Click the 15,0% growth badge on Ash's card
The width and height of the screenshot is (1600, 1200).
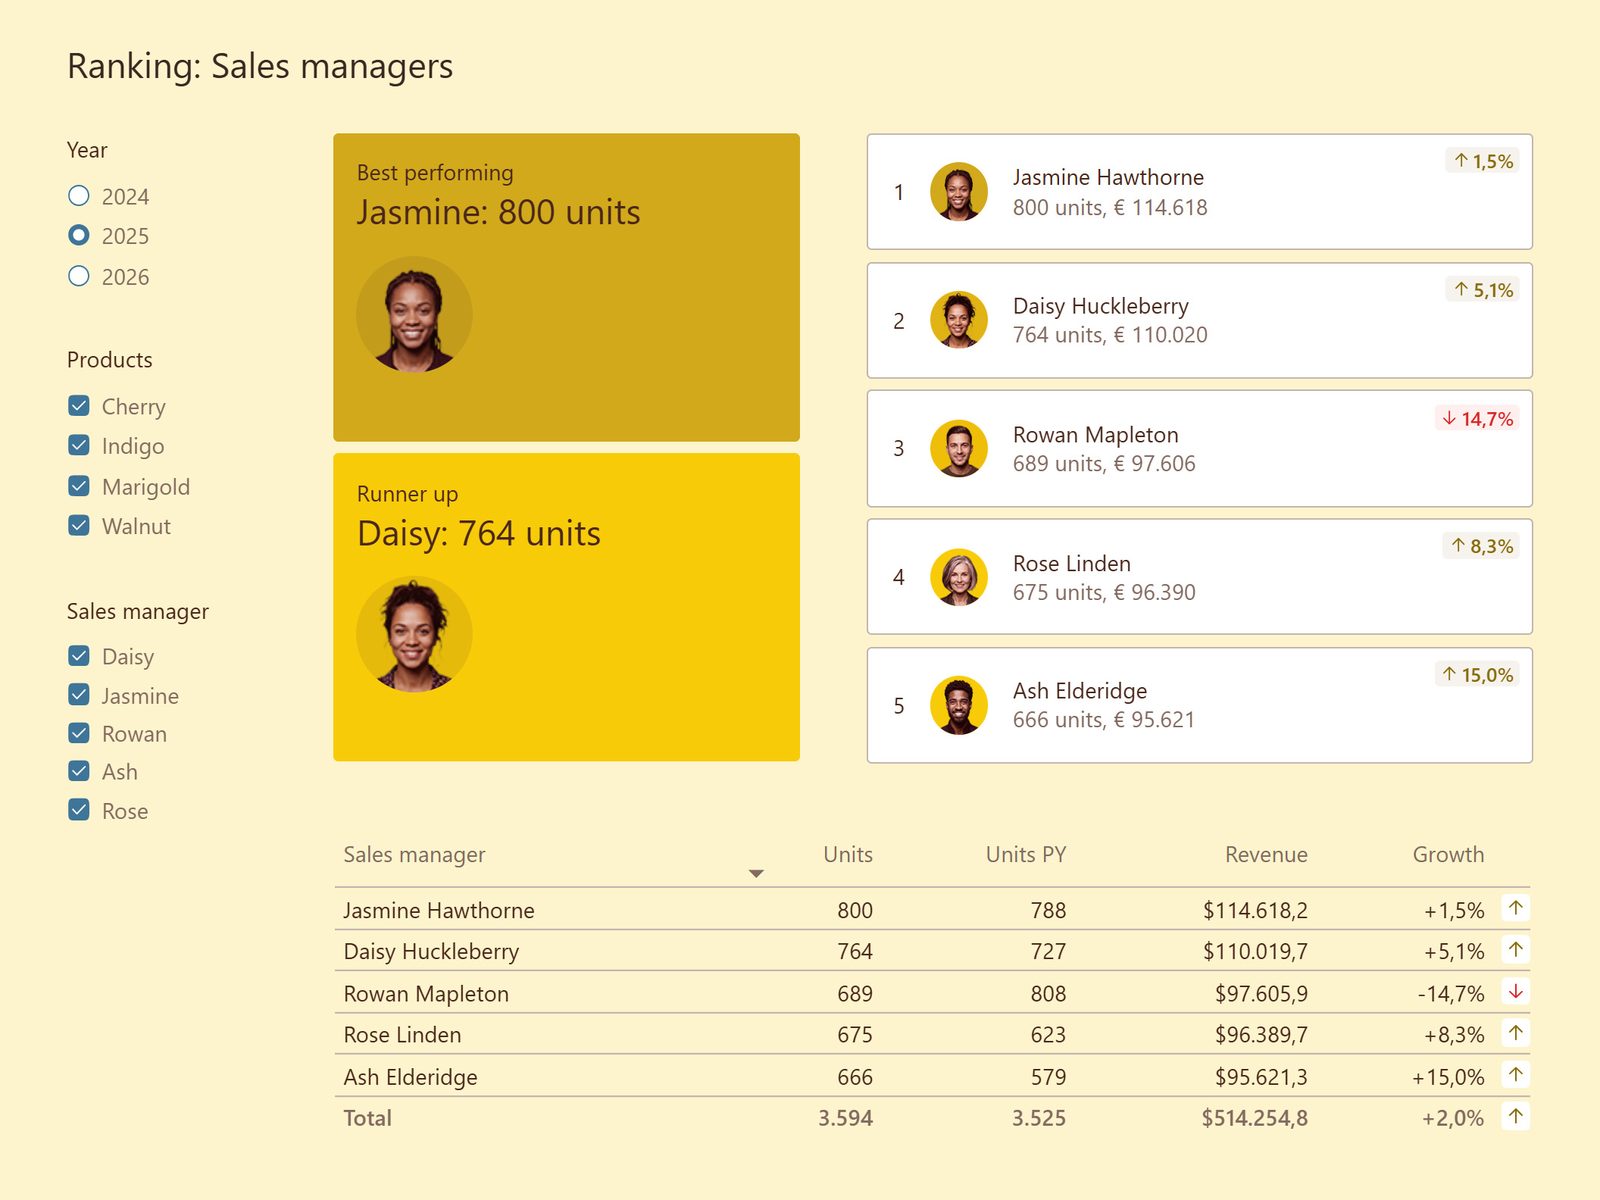1477,675
